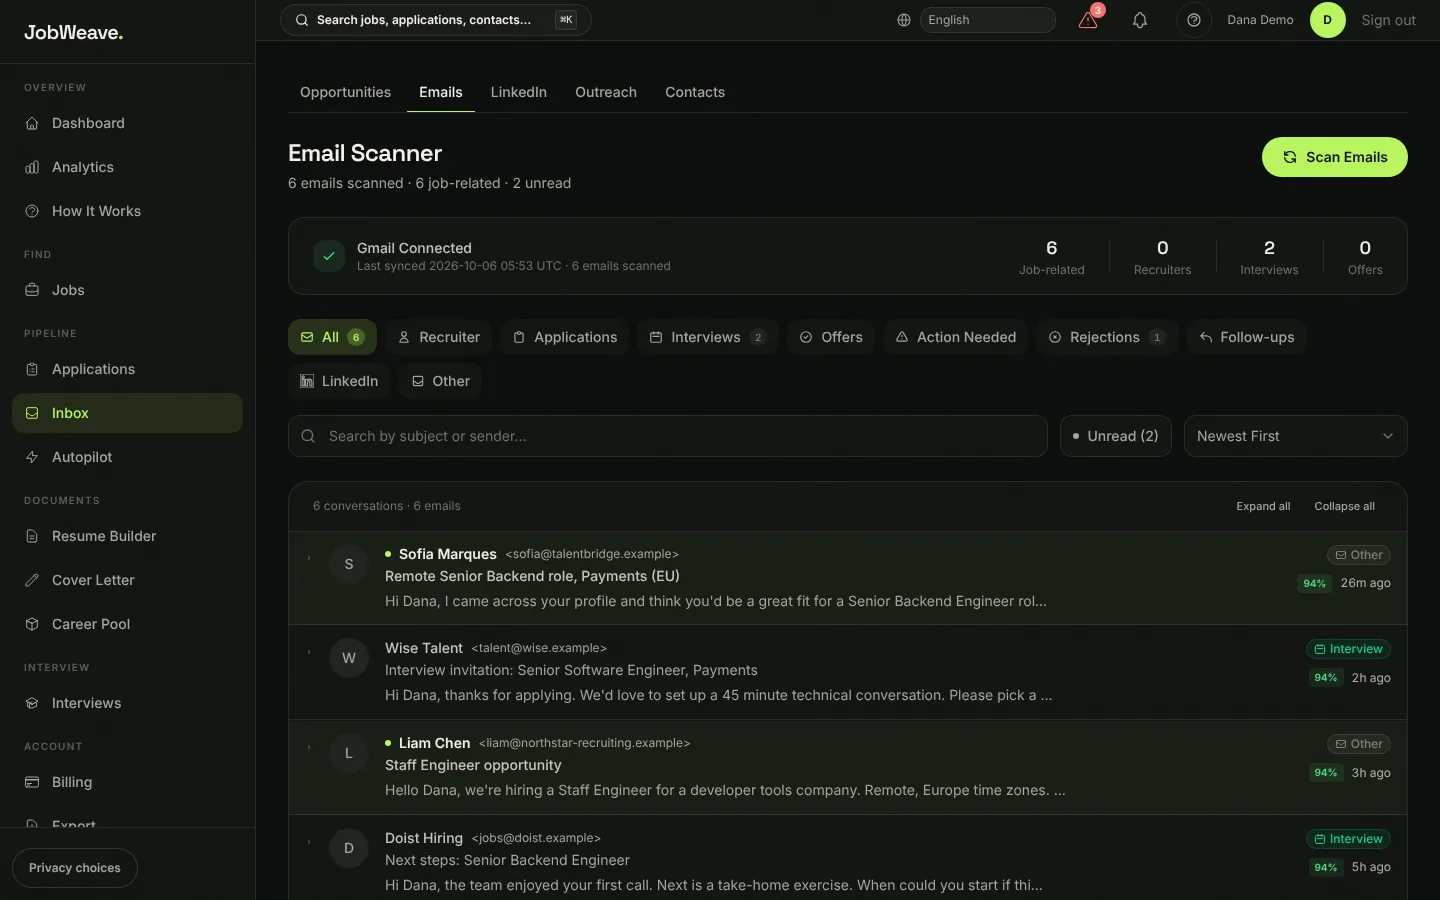Image resolution: width=1440 pixels, height=900 pixels.
Task: Open the help question mark icon
Action: tap(1194, 20)
